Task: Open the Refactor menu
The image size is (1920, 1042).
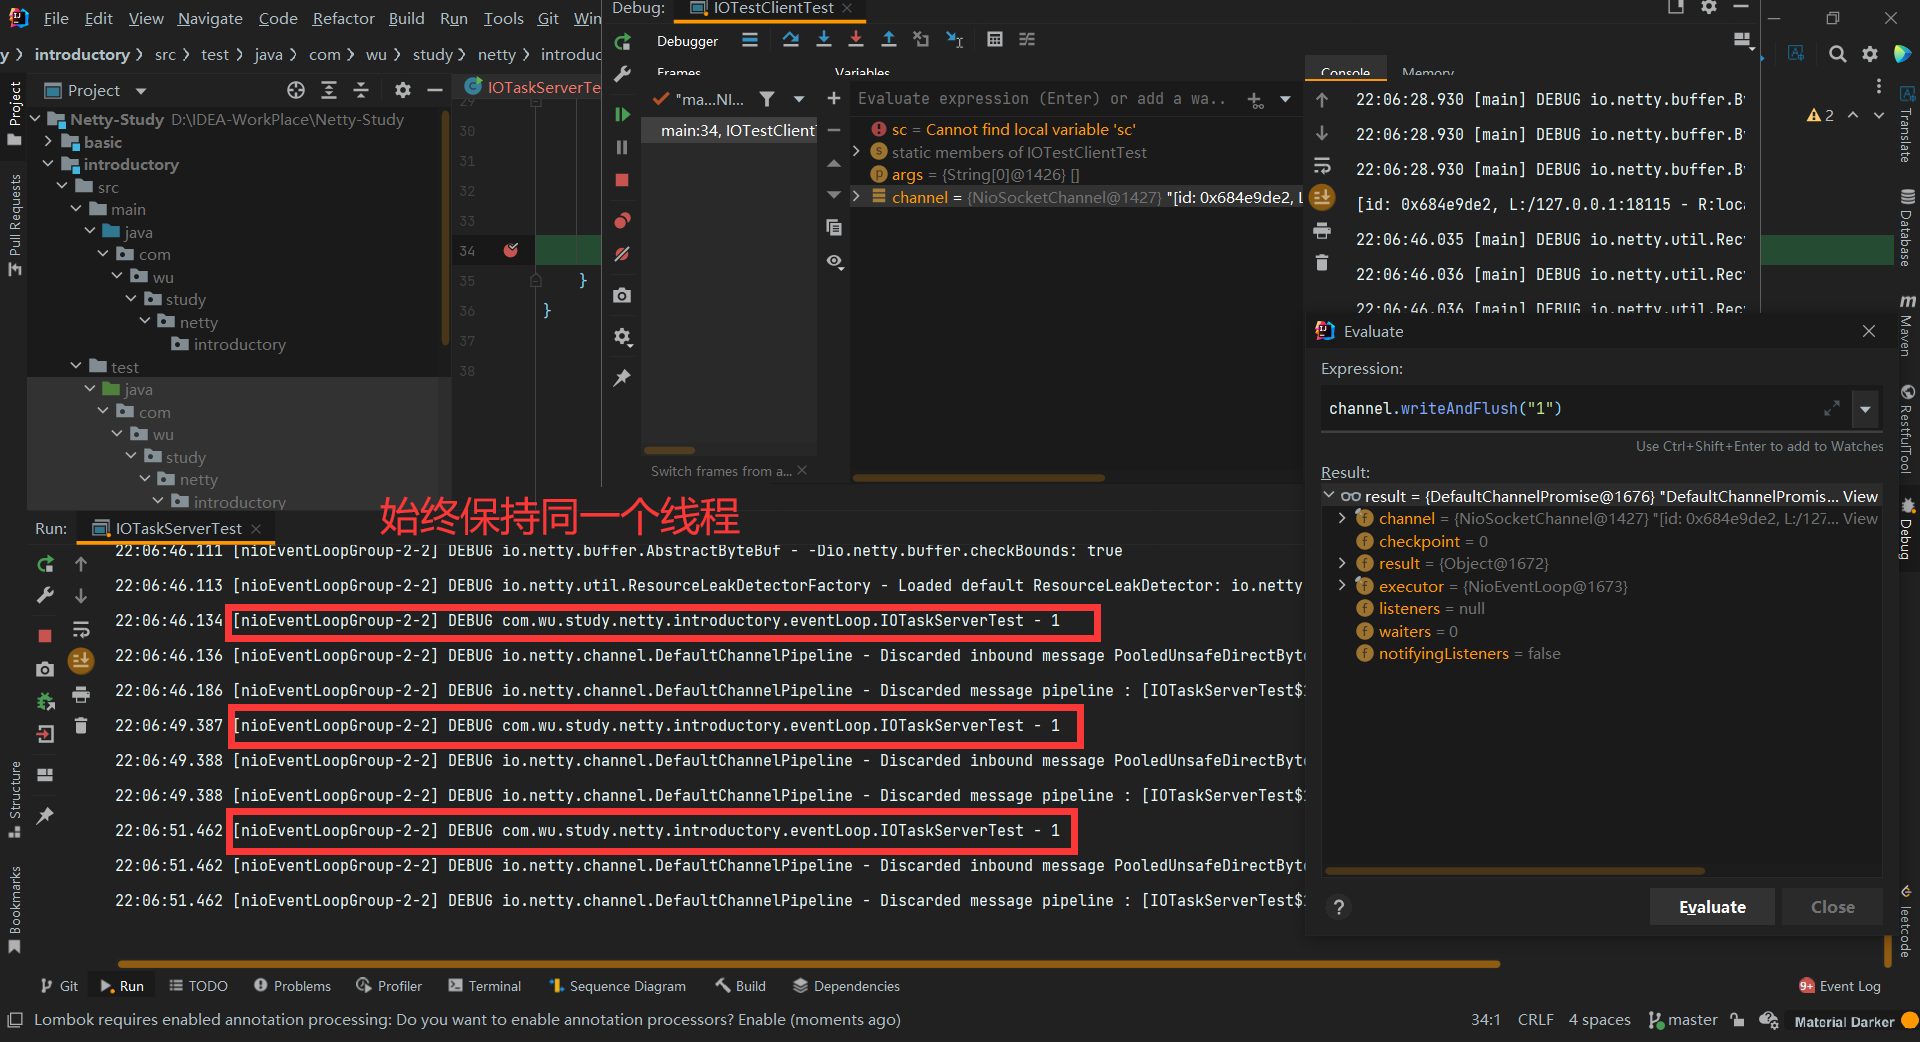Action: click(343, 19)
